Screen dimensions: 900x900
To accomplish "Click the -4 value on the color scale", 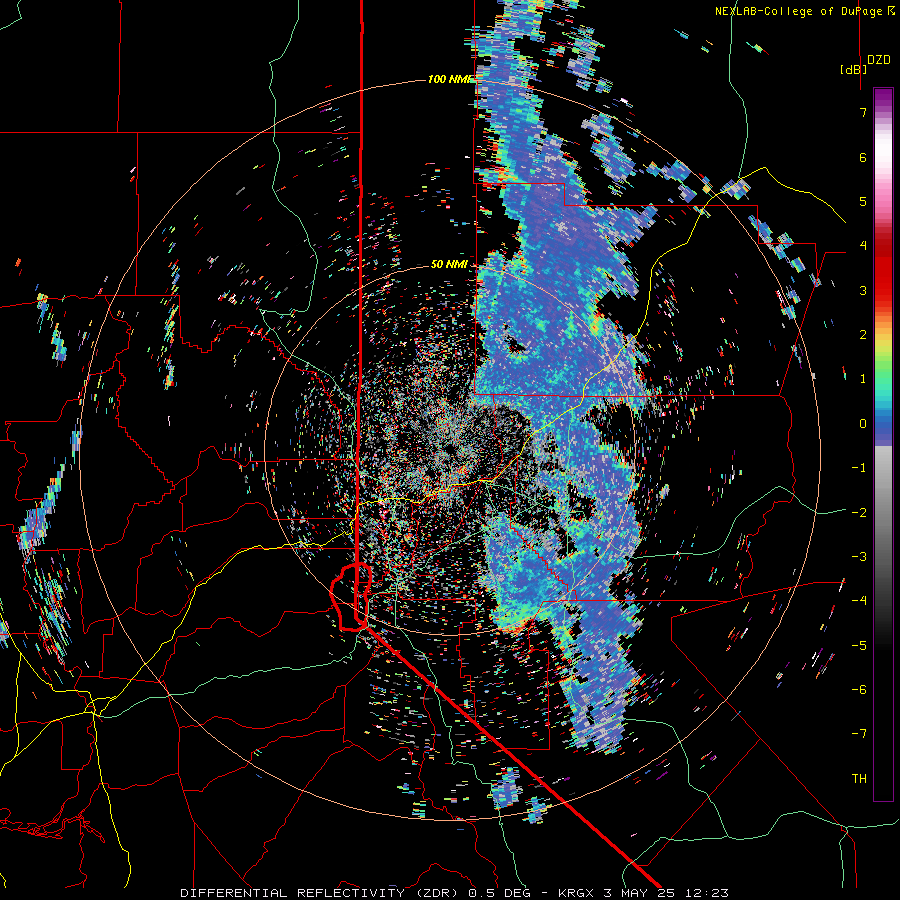I will 859,601.
